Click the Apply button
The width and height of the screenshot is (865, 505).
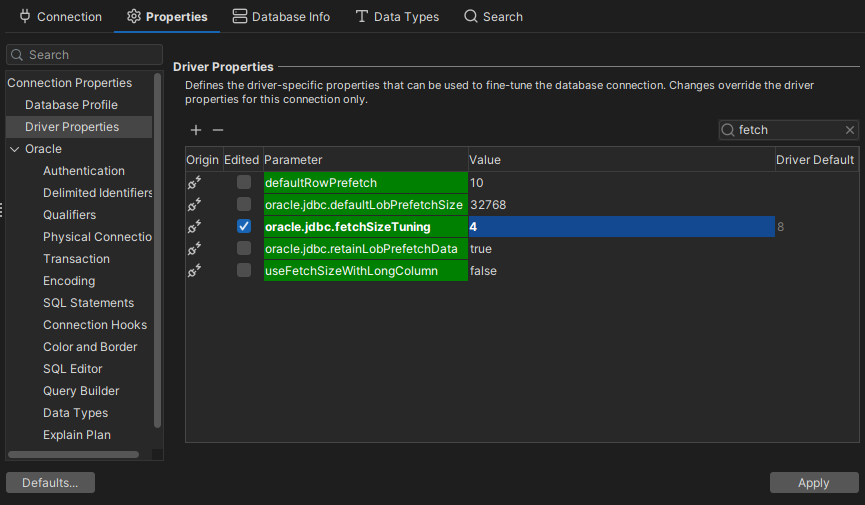pos(813,483)
